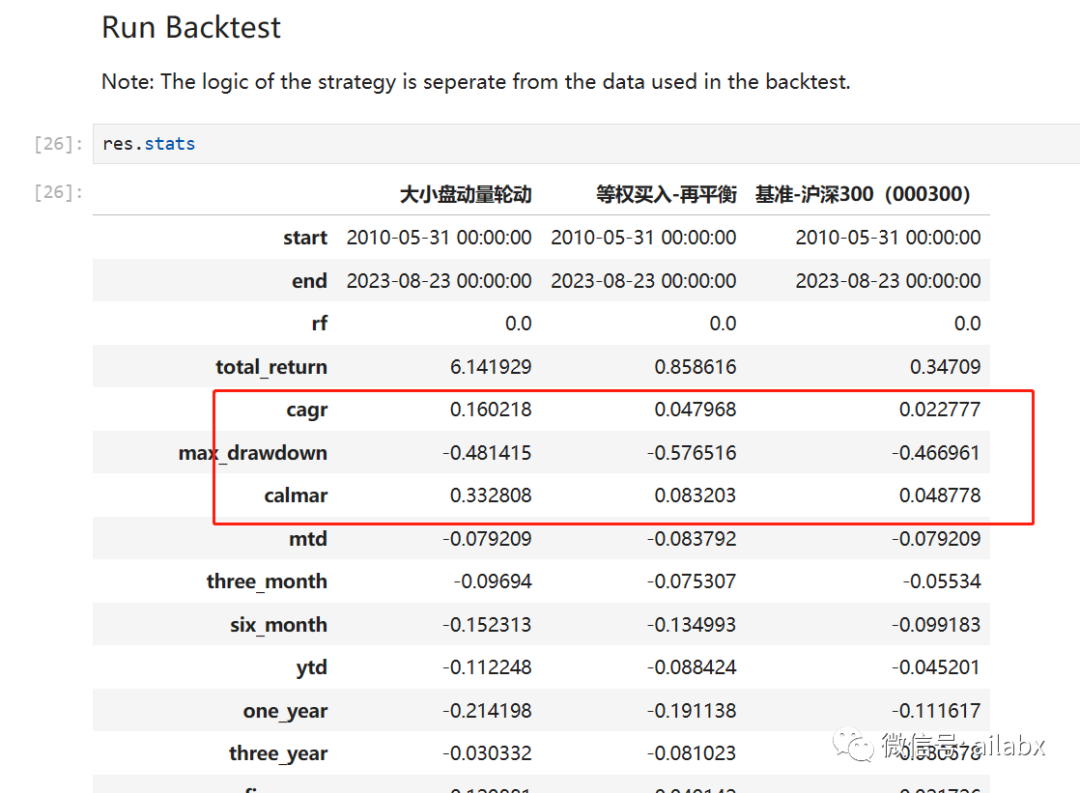The image size is (1080, 793).
Task: Click the 'cagr' row label
Action: 307,410
